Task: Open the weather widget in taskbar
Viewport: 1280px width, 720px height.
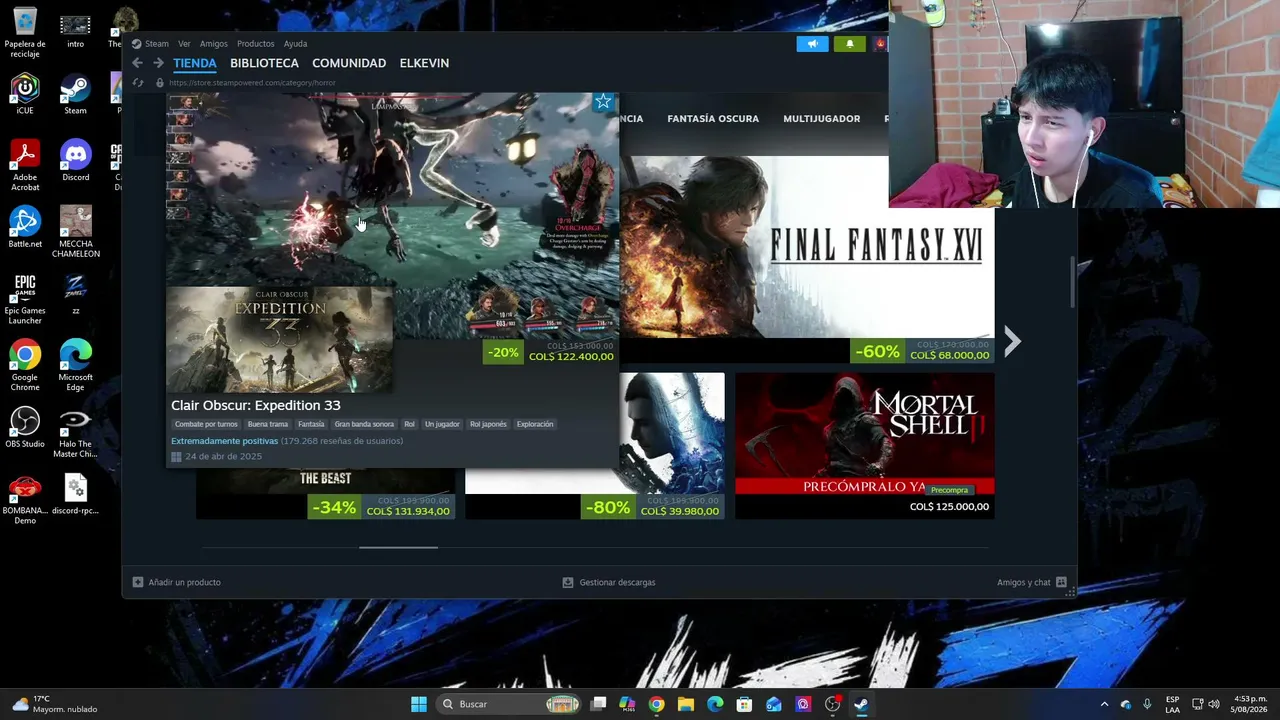Action: [x=55, y=704]
